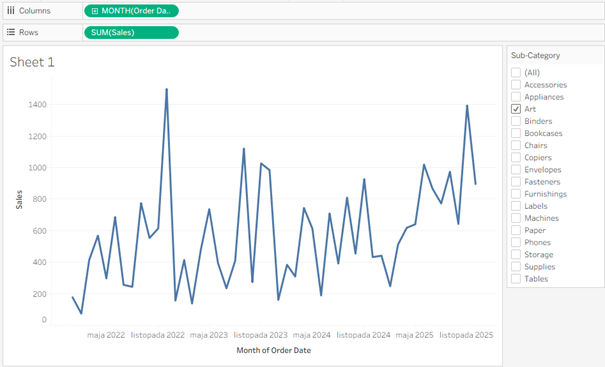This screenshot has width=605, height=367.
Task: Check the Phones filter option
Action: point(516,242)
